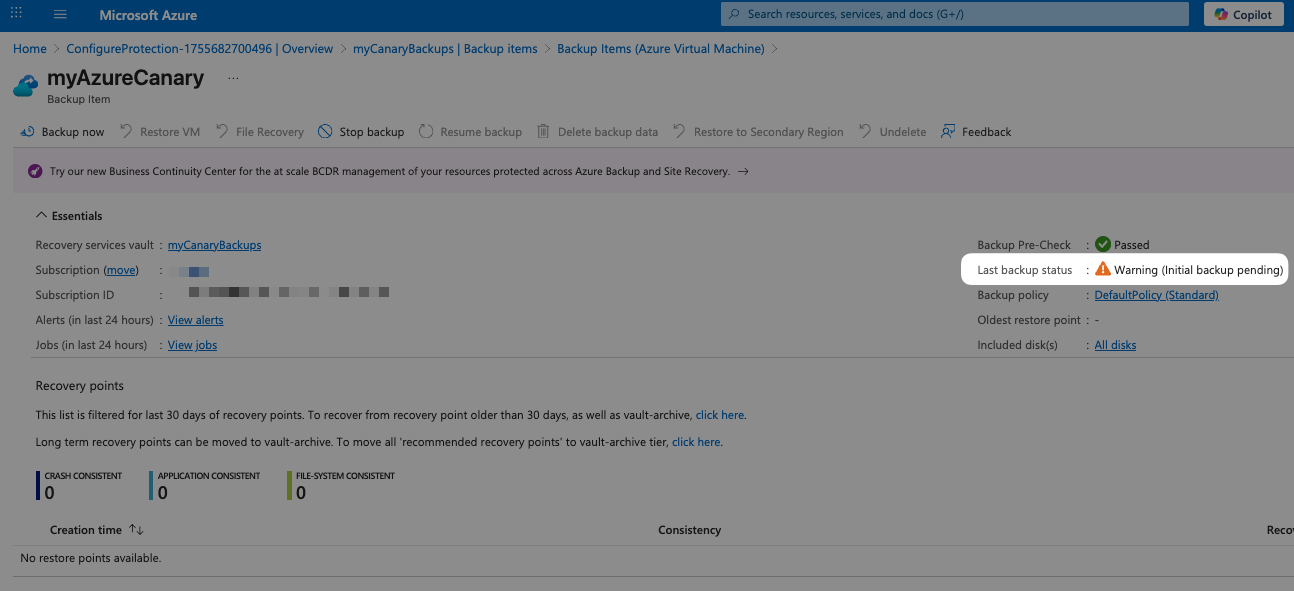This screenshot has height=591, width=1294.
Task: Click the Stop backup label
Action: (x=372, y=132)
